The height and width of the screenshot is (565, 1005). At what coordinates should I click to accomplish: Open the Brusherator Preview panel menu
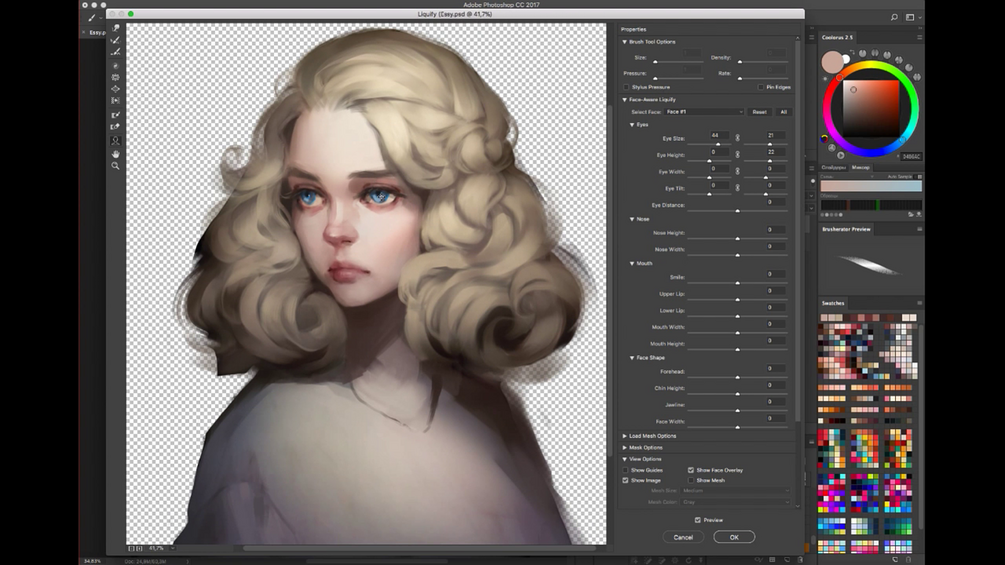pos(919,229)
